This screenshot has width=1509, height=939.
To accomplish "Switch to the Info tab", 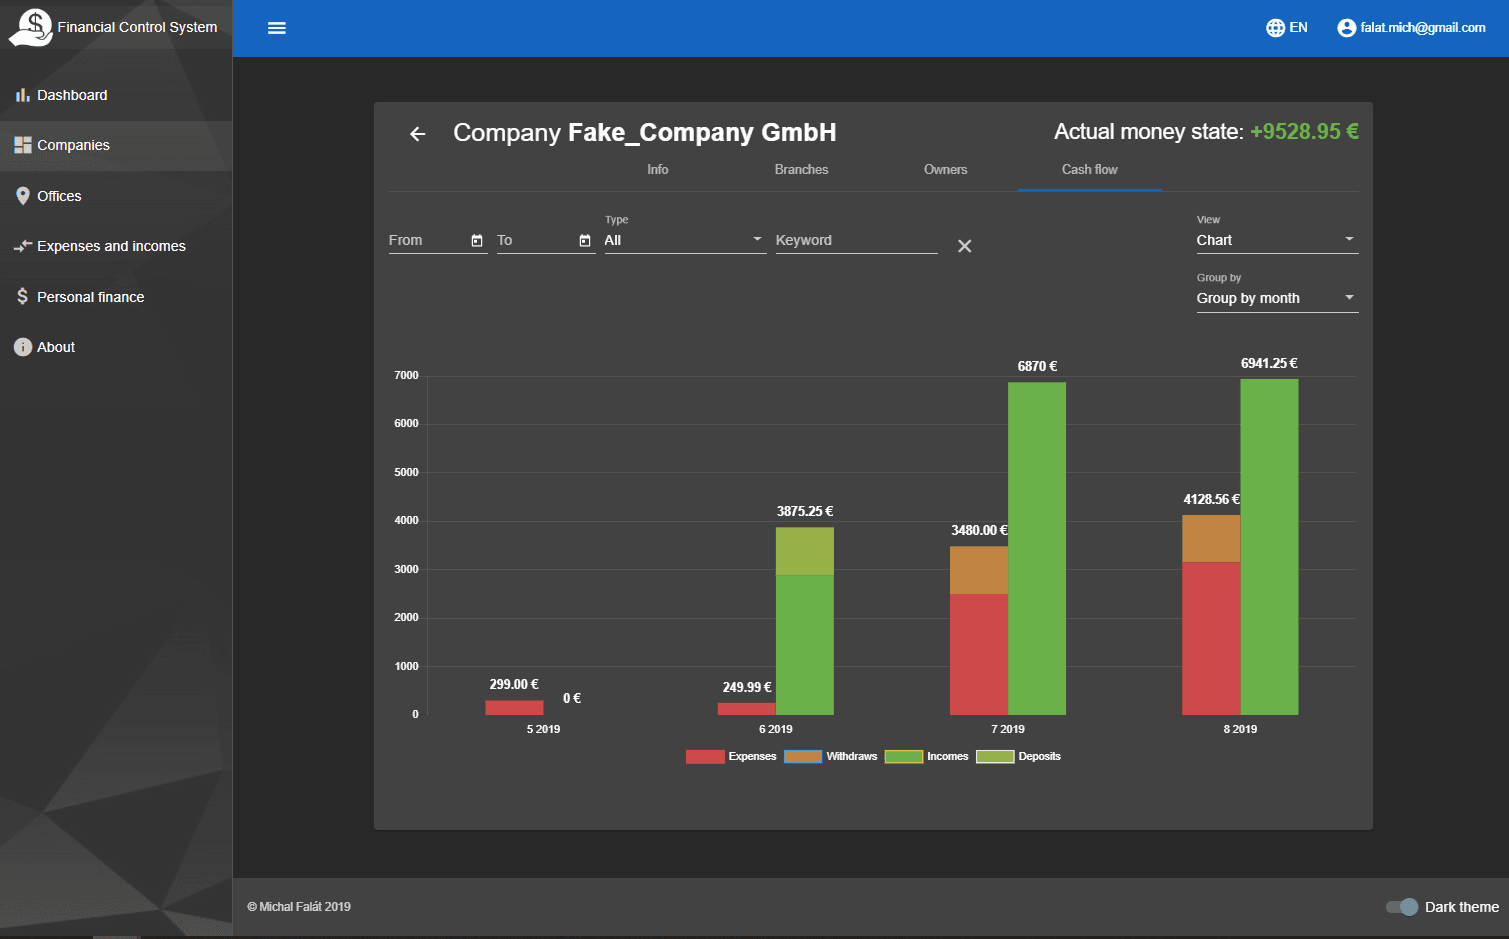I will (657, 170).
